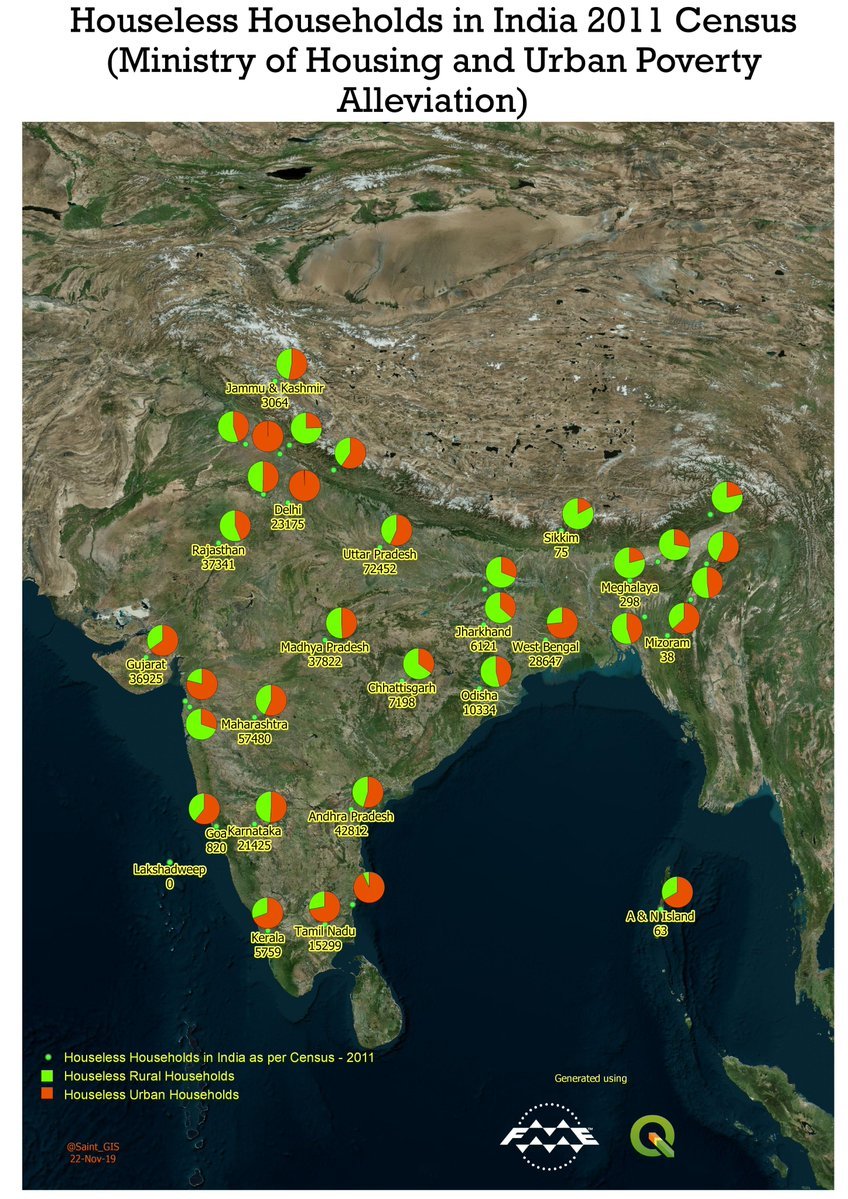Click the Andhra Pradesh pie chart
Viewport: 848px width, 1199px height.
pyautogui.click(x=367, y=791)
